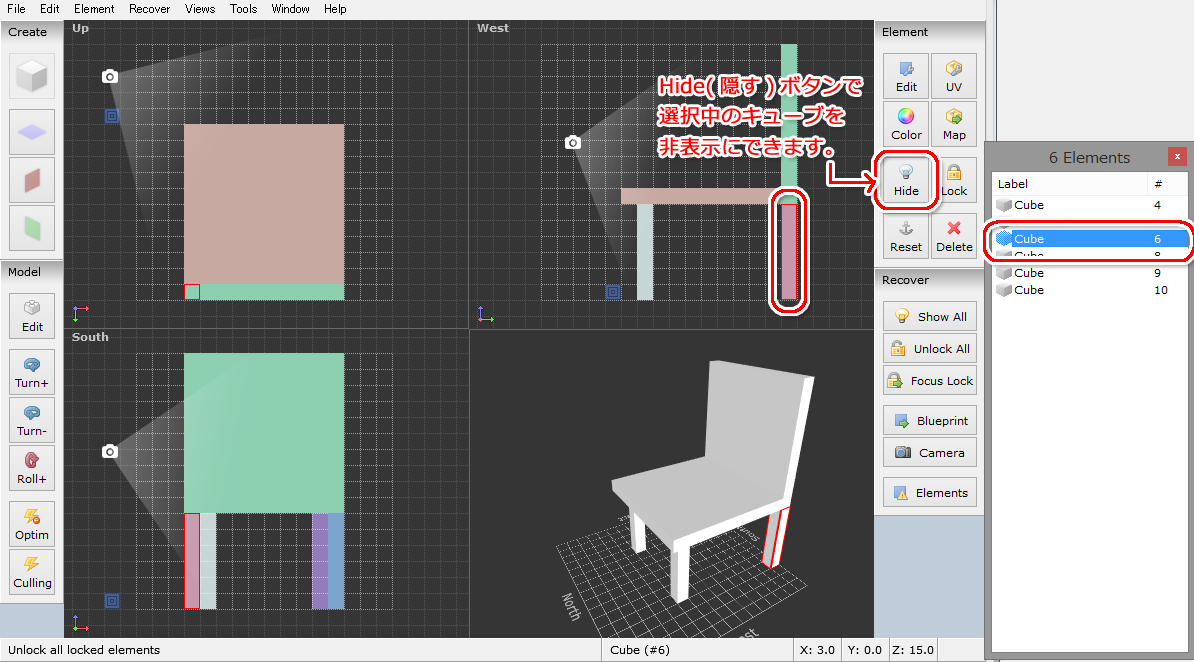1194x662 pixels.
Task: Create a blue horizontal plane element
Action: click(32, 132)
